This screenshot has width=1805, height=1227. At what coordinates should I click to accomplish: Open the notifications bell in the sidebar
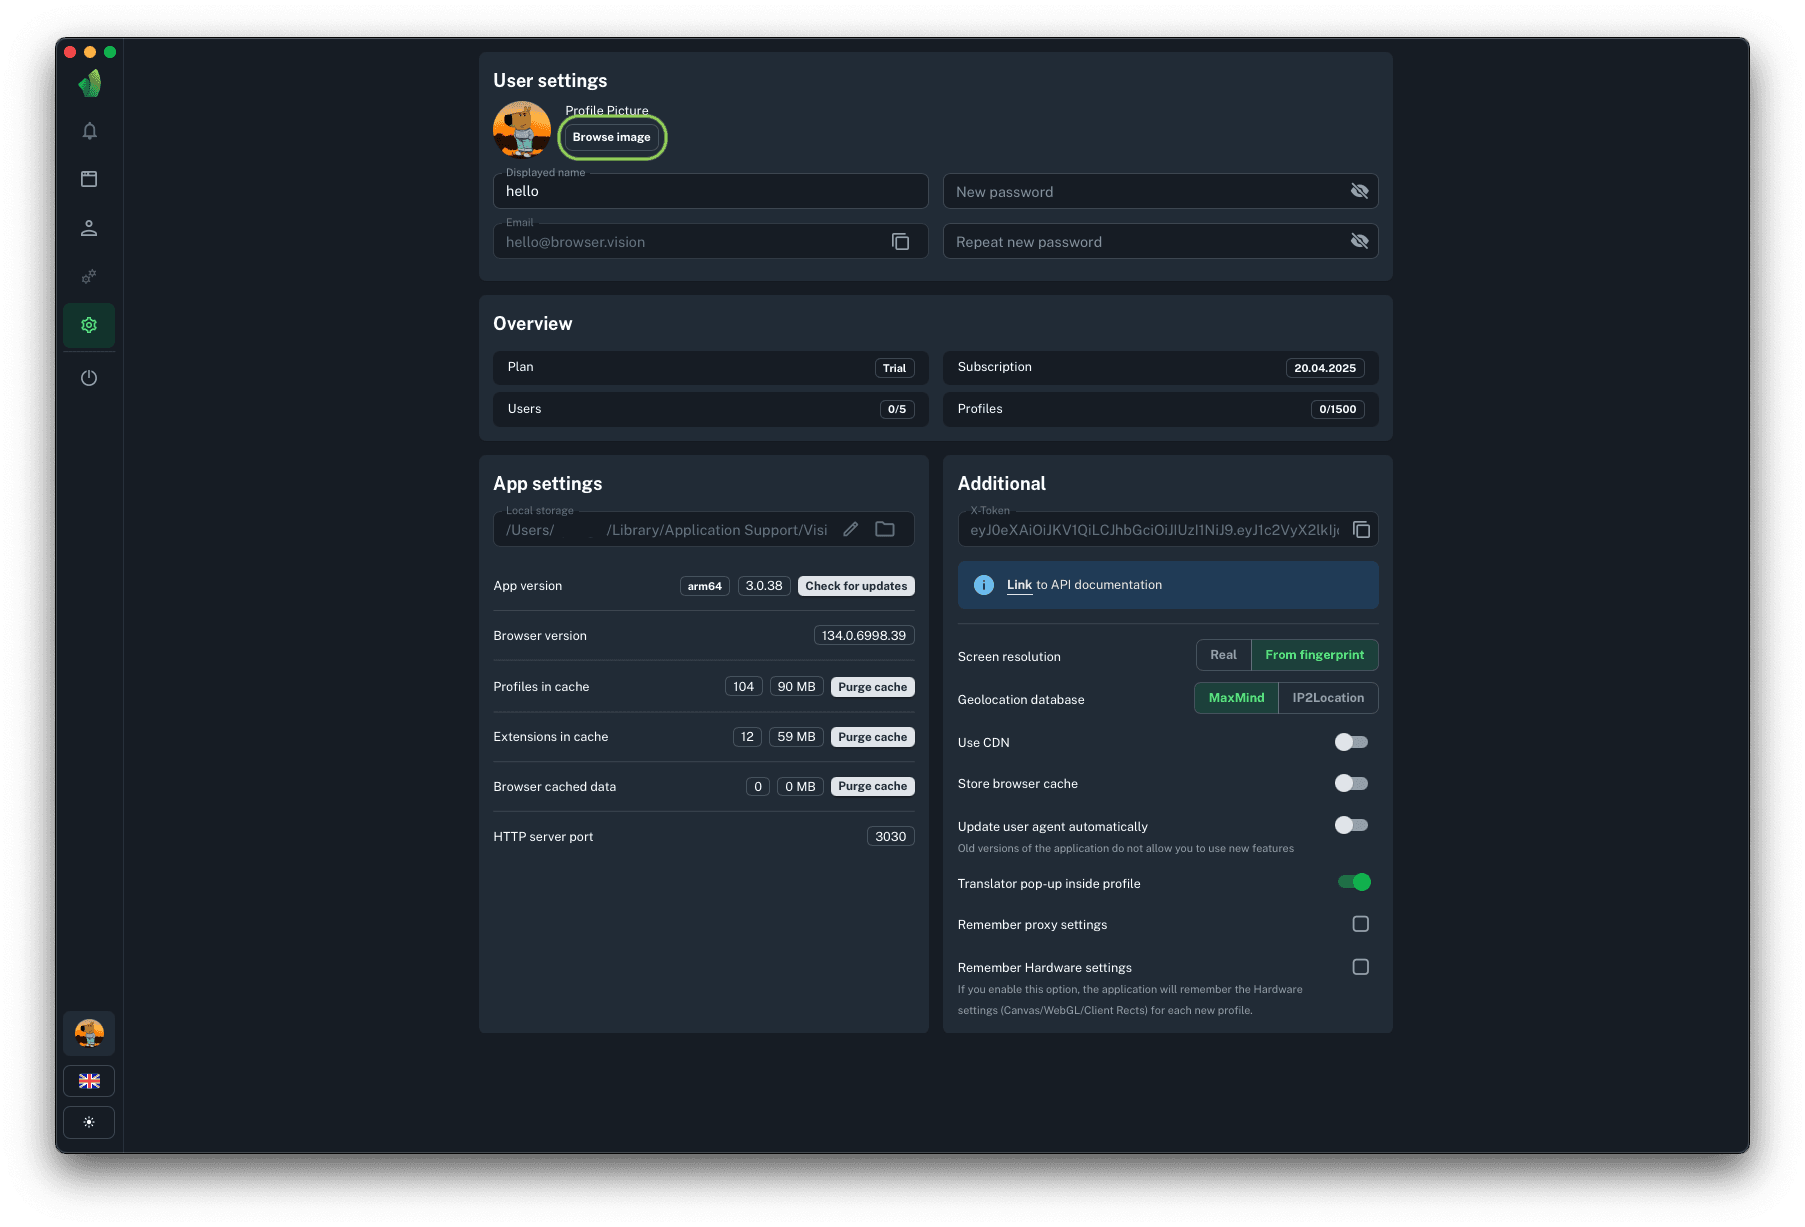point(89,130)
